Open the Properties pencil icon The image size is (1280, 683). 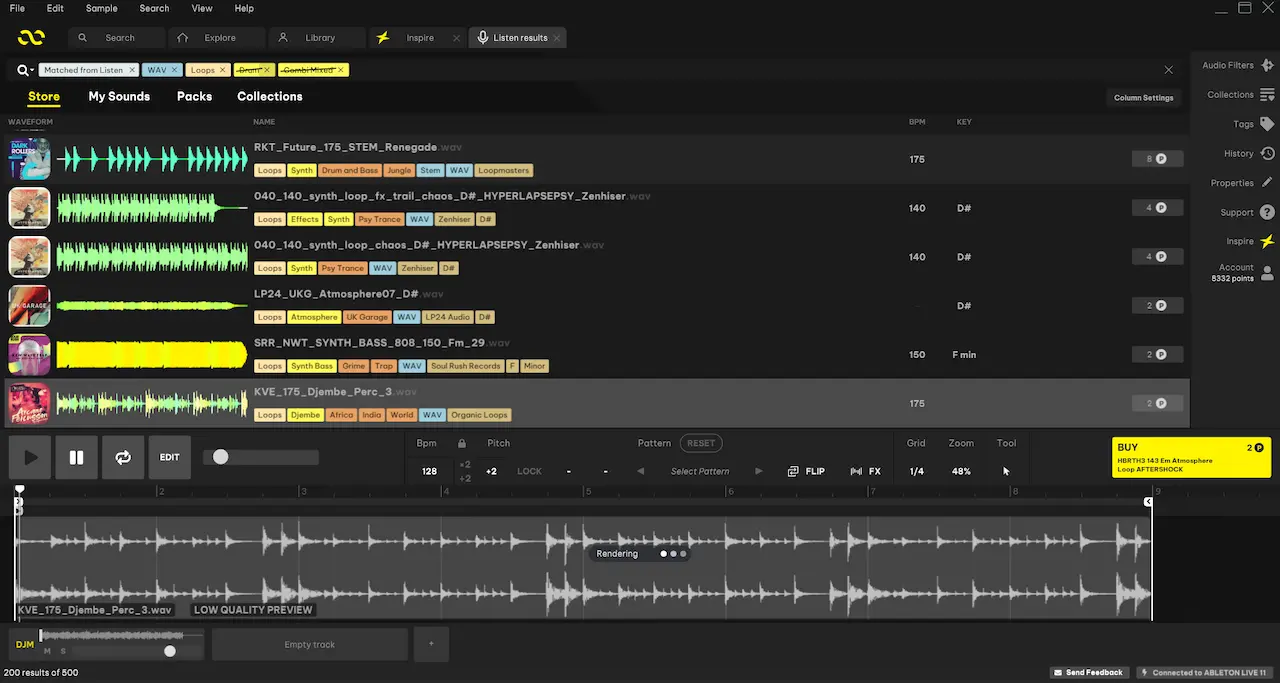1267,183
